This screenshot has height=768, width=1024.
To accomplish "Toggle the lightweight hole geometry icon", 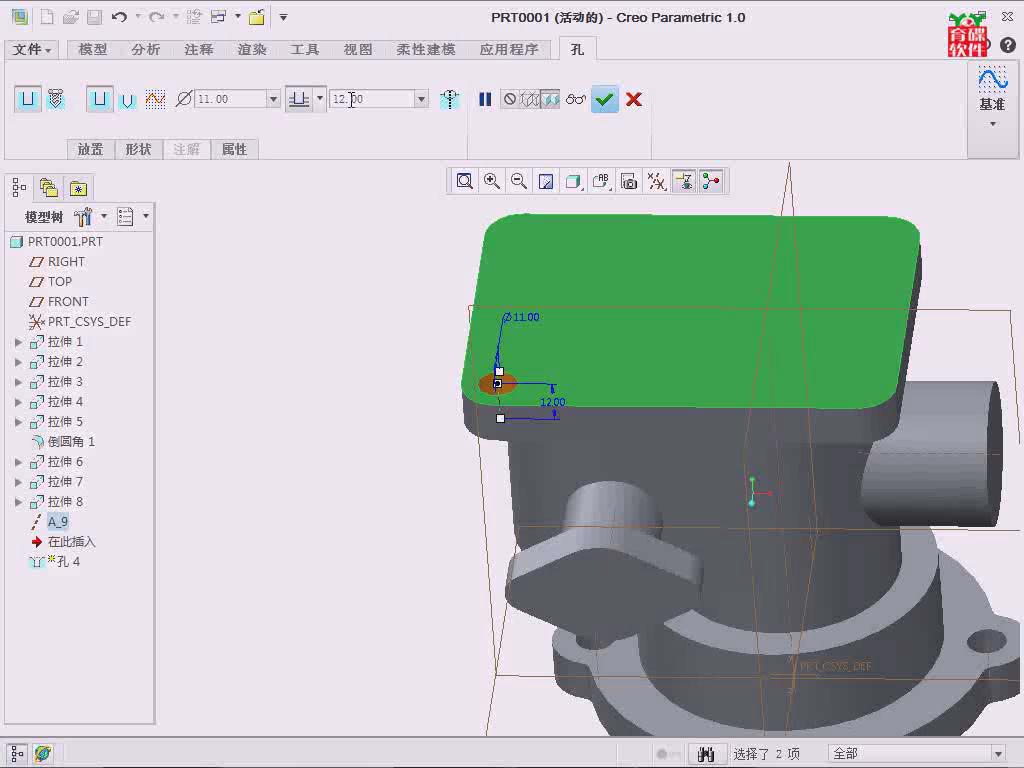I will 450,99.
